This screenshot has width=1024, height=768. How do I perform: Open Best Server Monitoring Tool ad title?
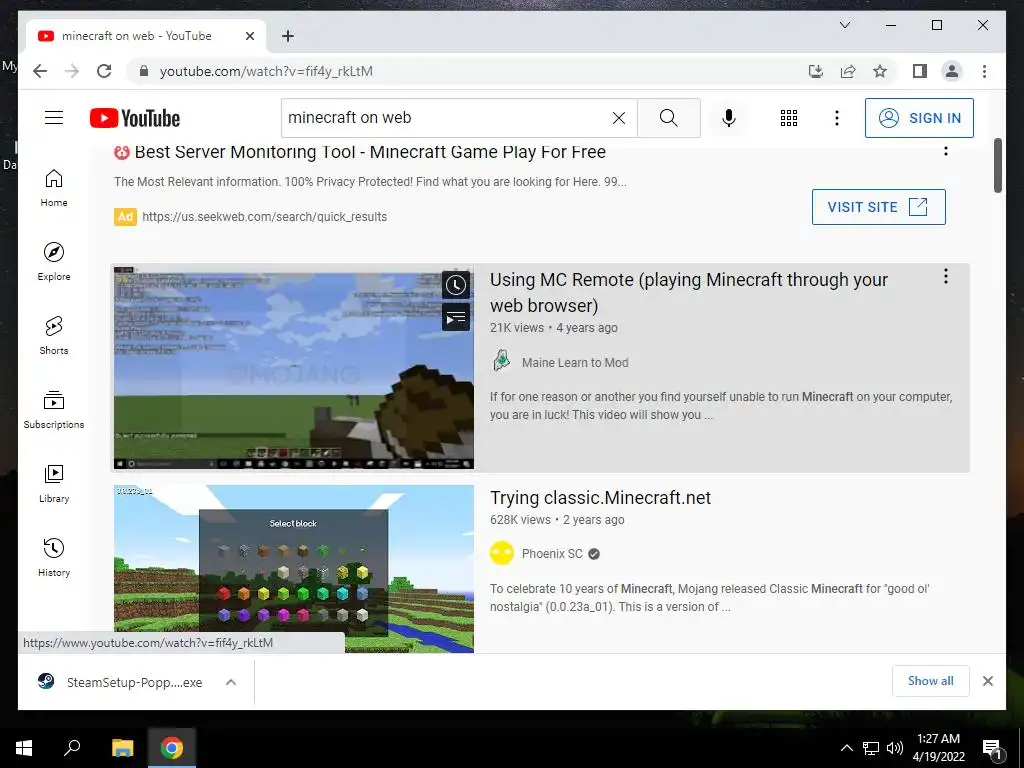[x=370, y=152]
